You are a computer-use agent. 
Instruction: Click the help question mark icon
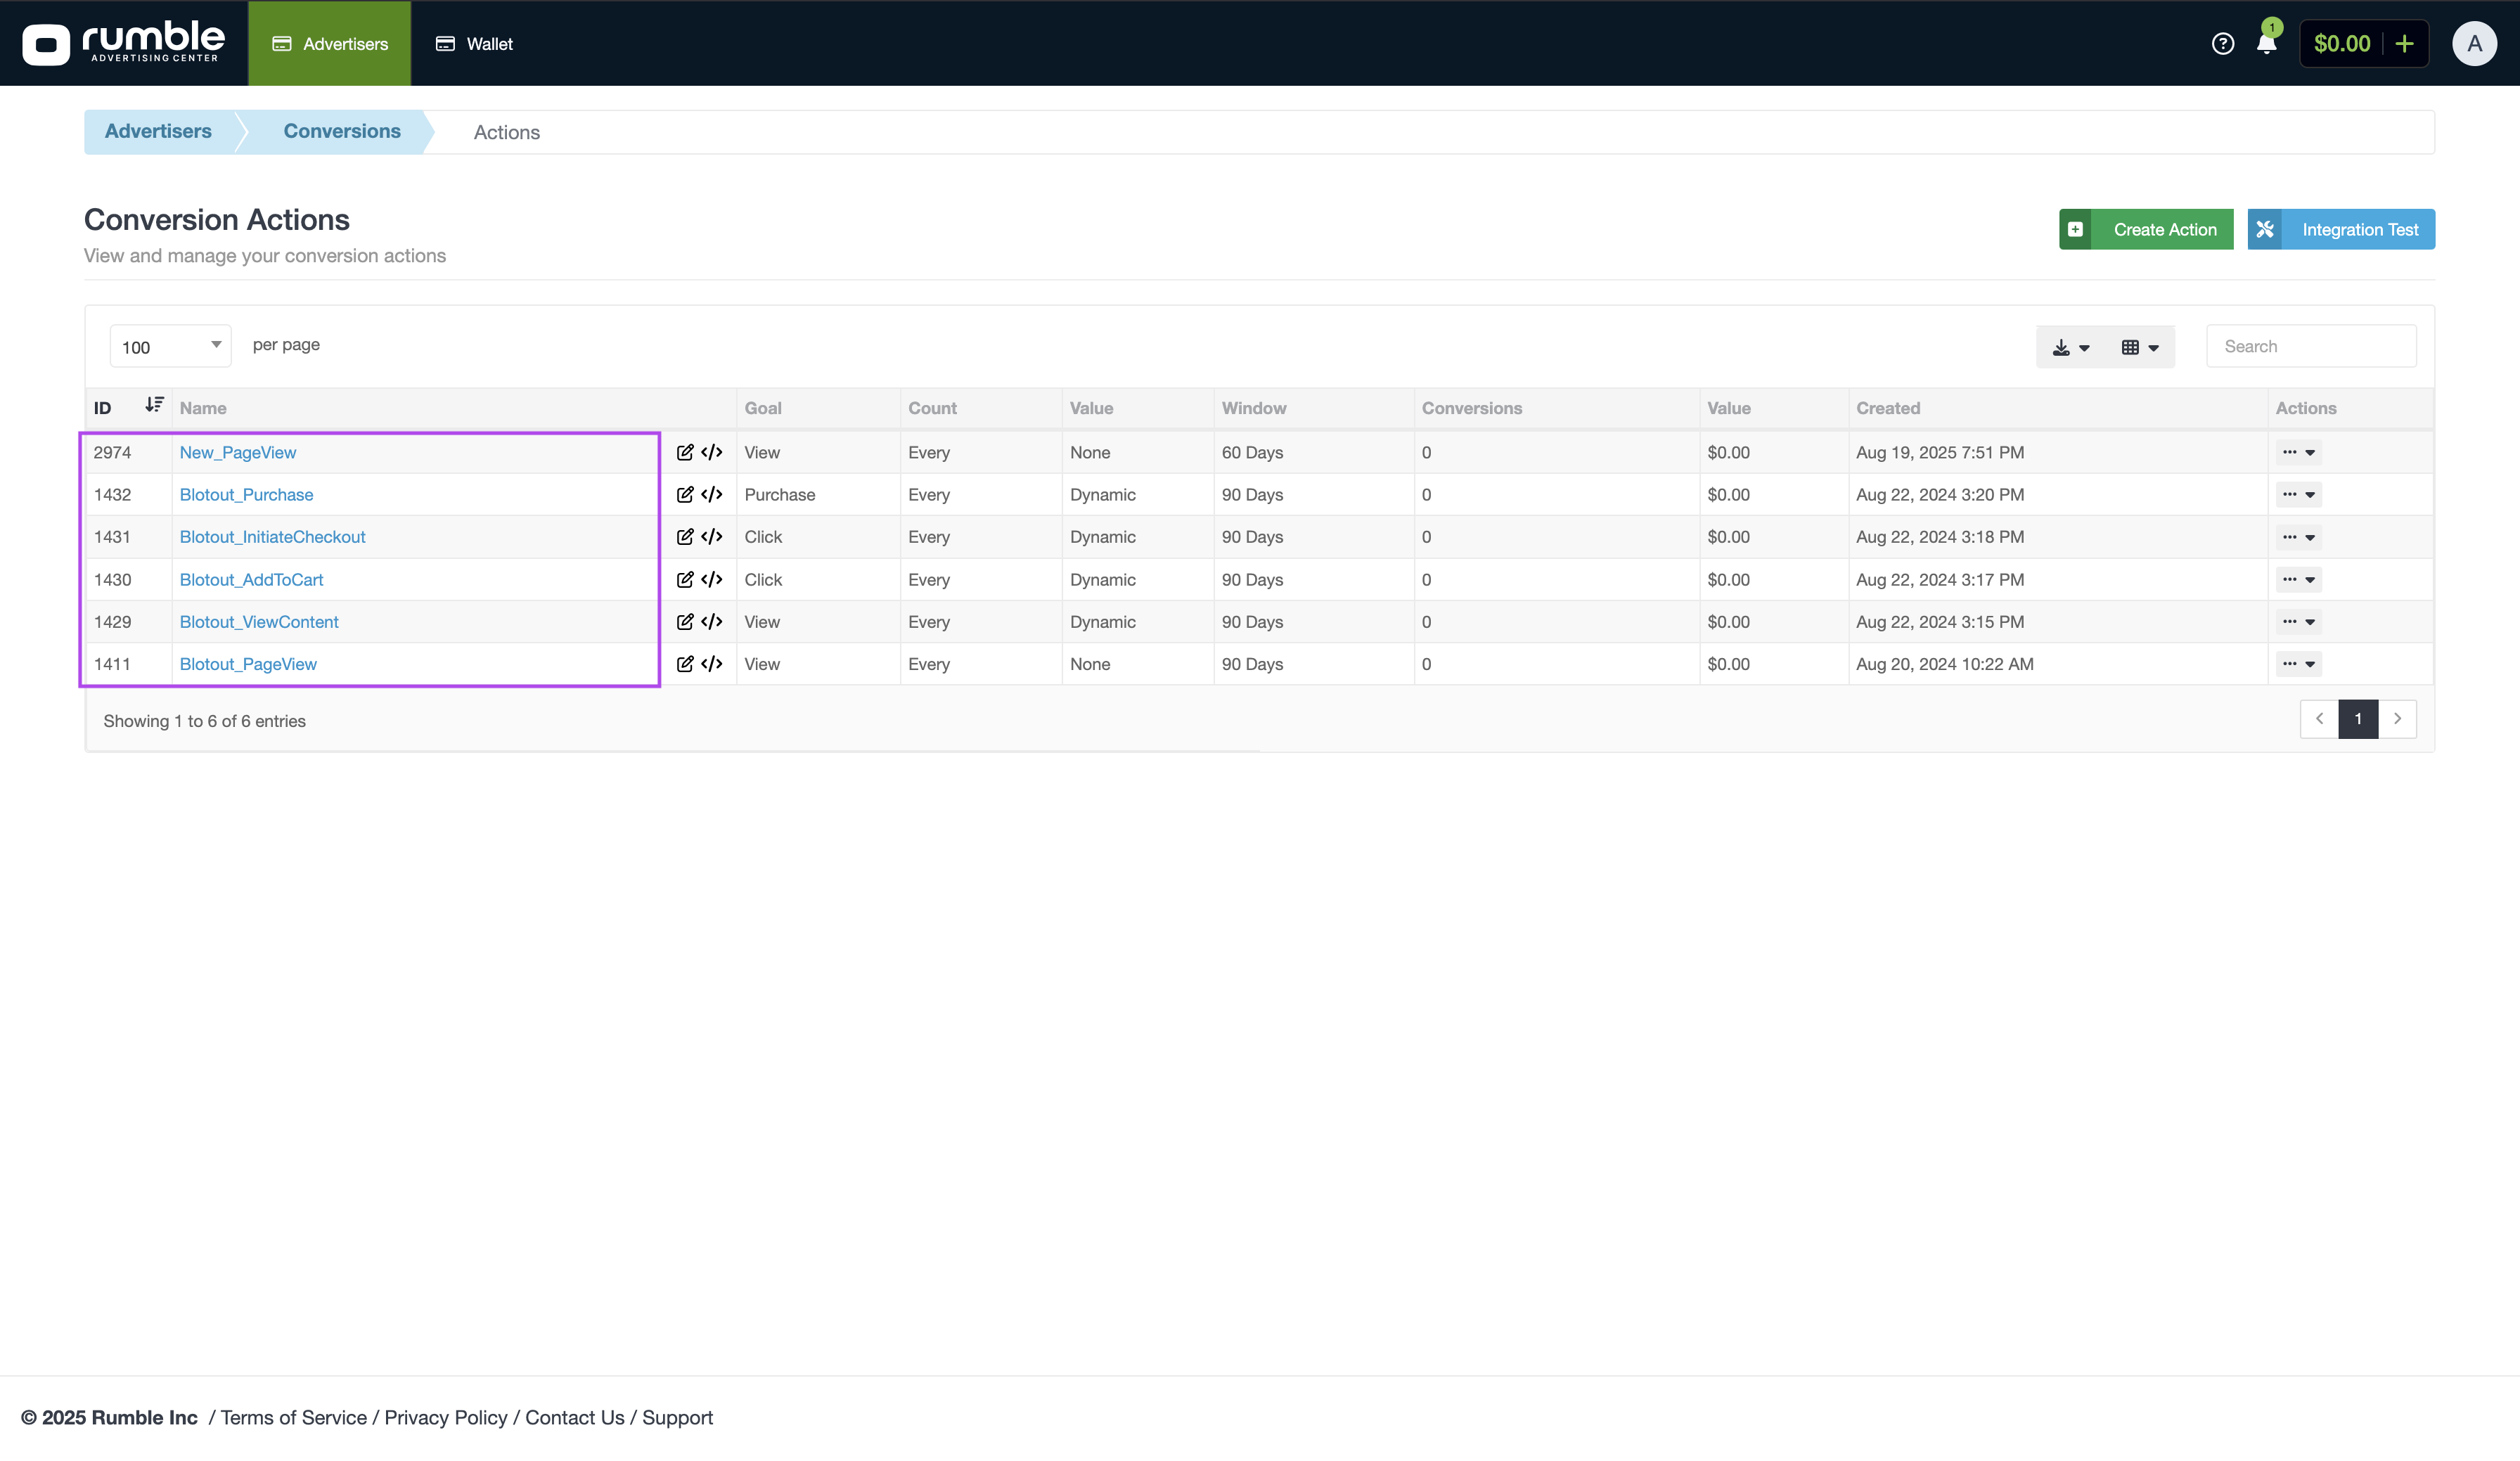click(2222, 44)
